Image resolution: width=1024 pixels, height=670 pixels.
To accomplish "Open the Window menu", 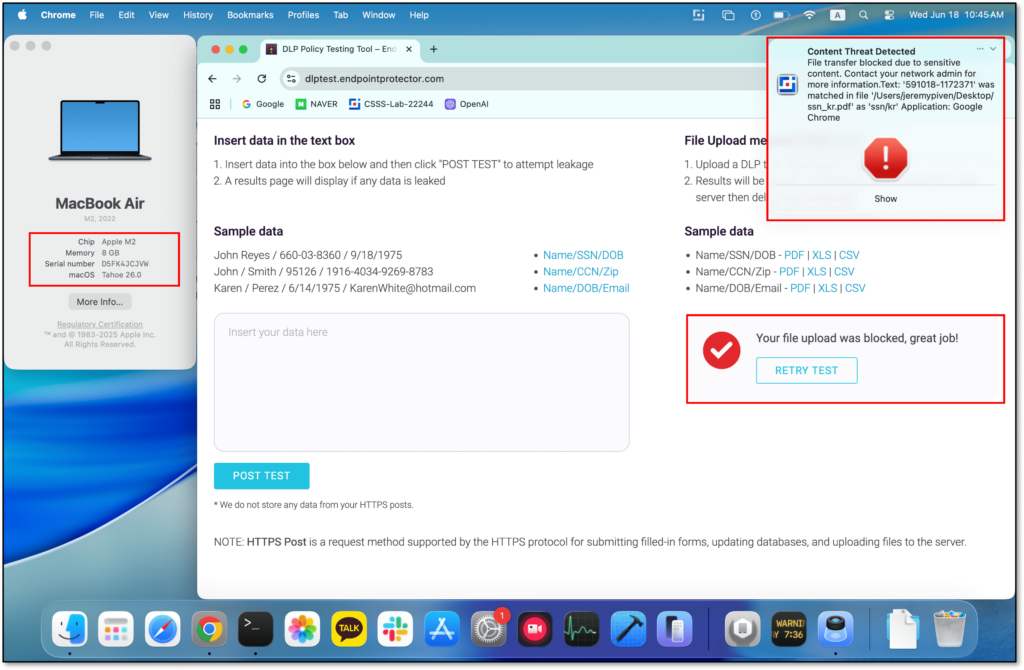I will (379, 15).
